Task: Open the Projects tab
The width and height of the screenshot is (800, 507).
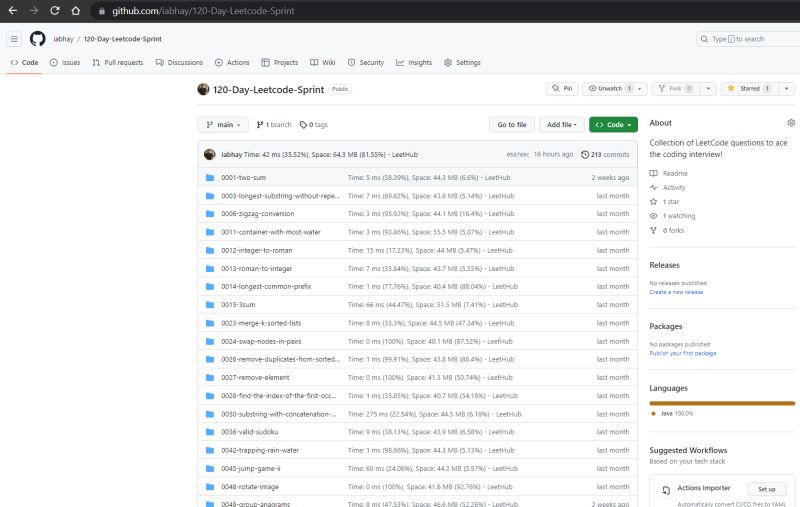Action: (280, 62)
